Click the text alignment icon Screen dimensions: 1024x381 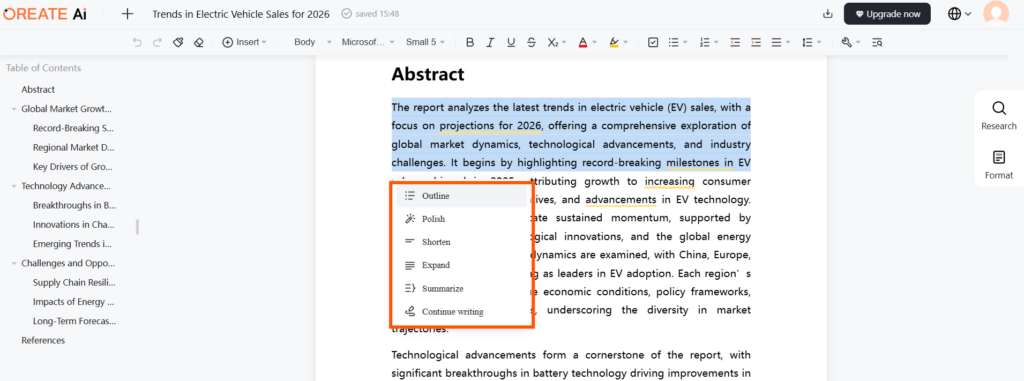point(776,42)
